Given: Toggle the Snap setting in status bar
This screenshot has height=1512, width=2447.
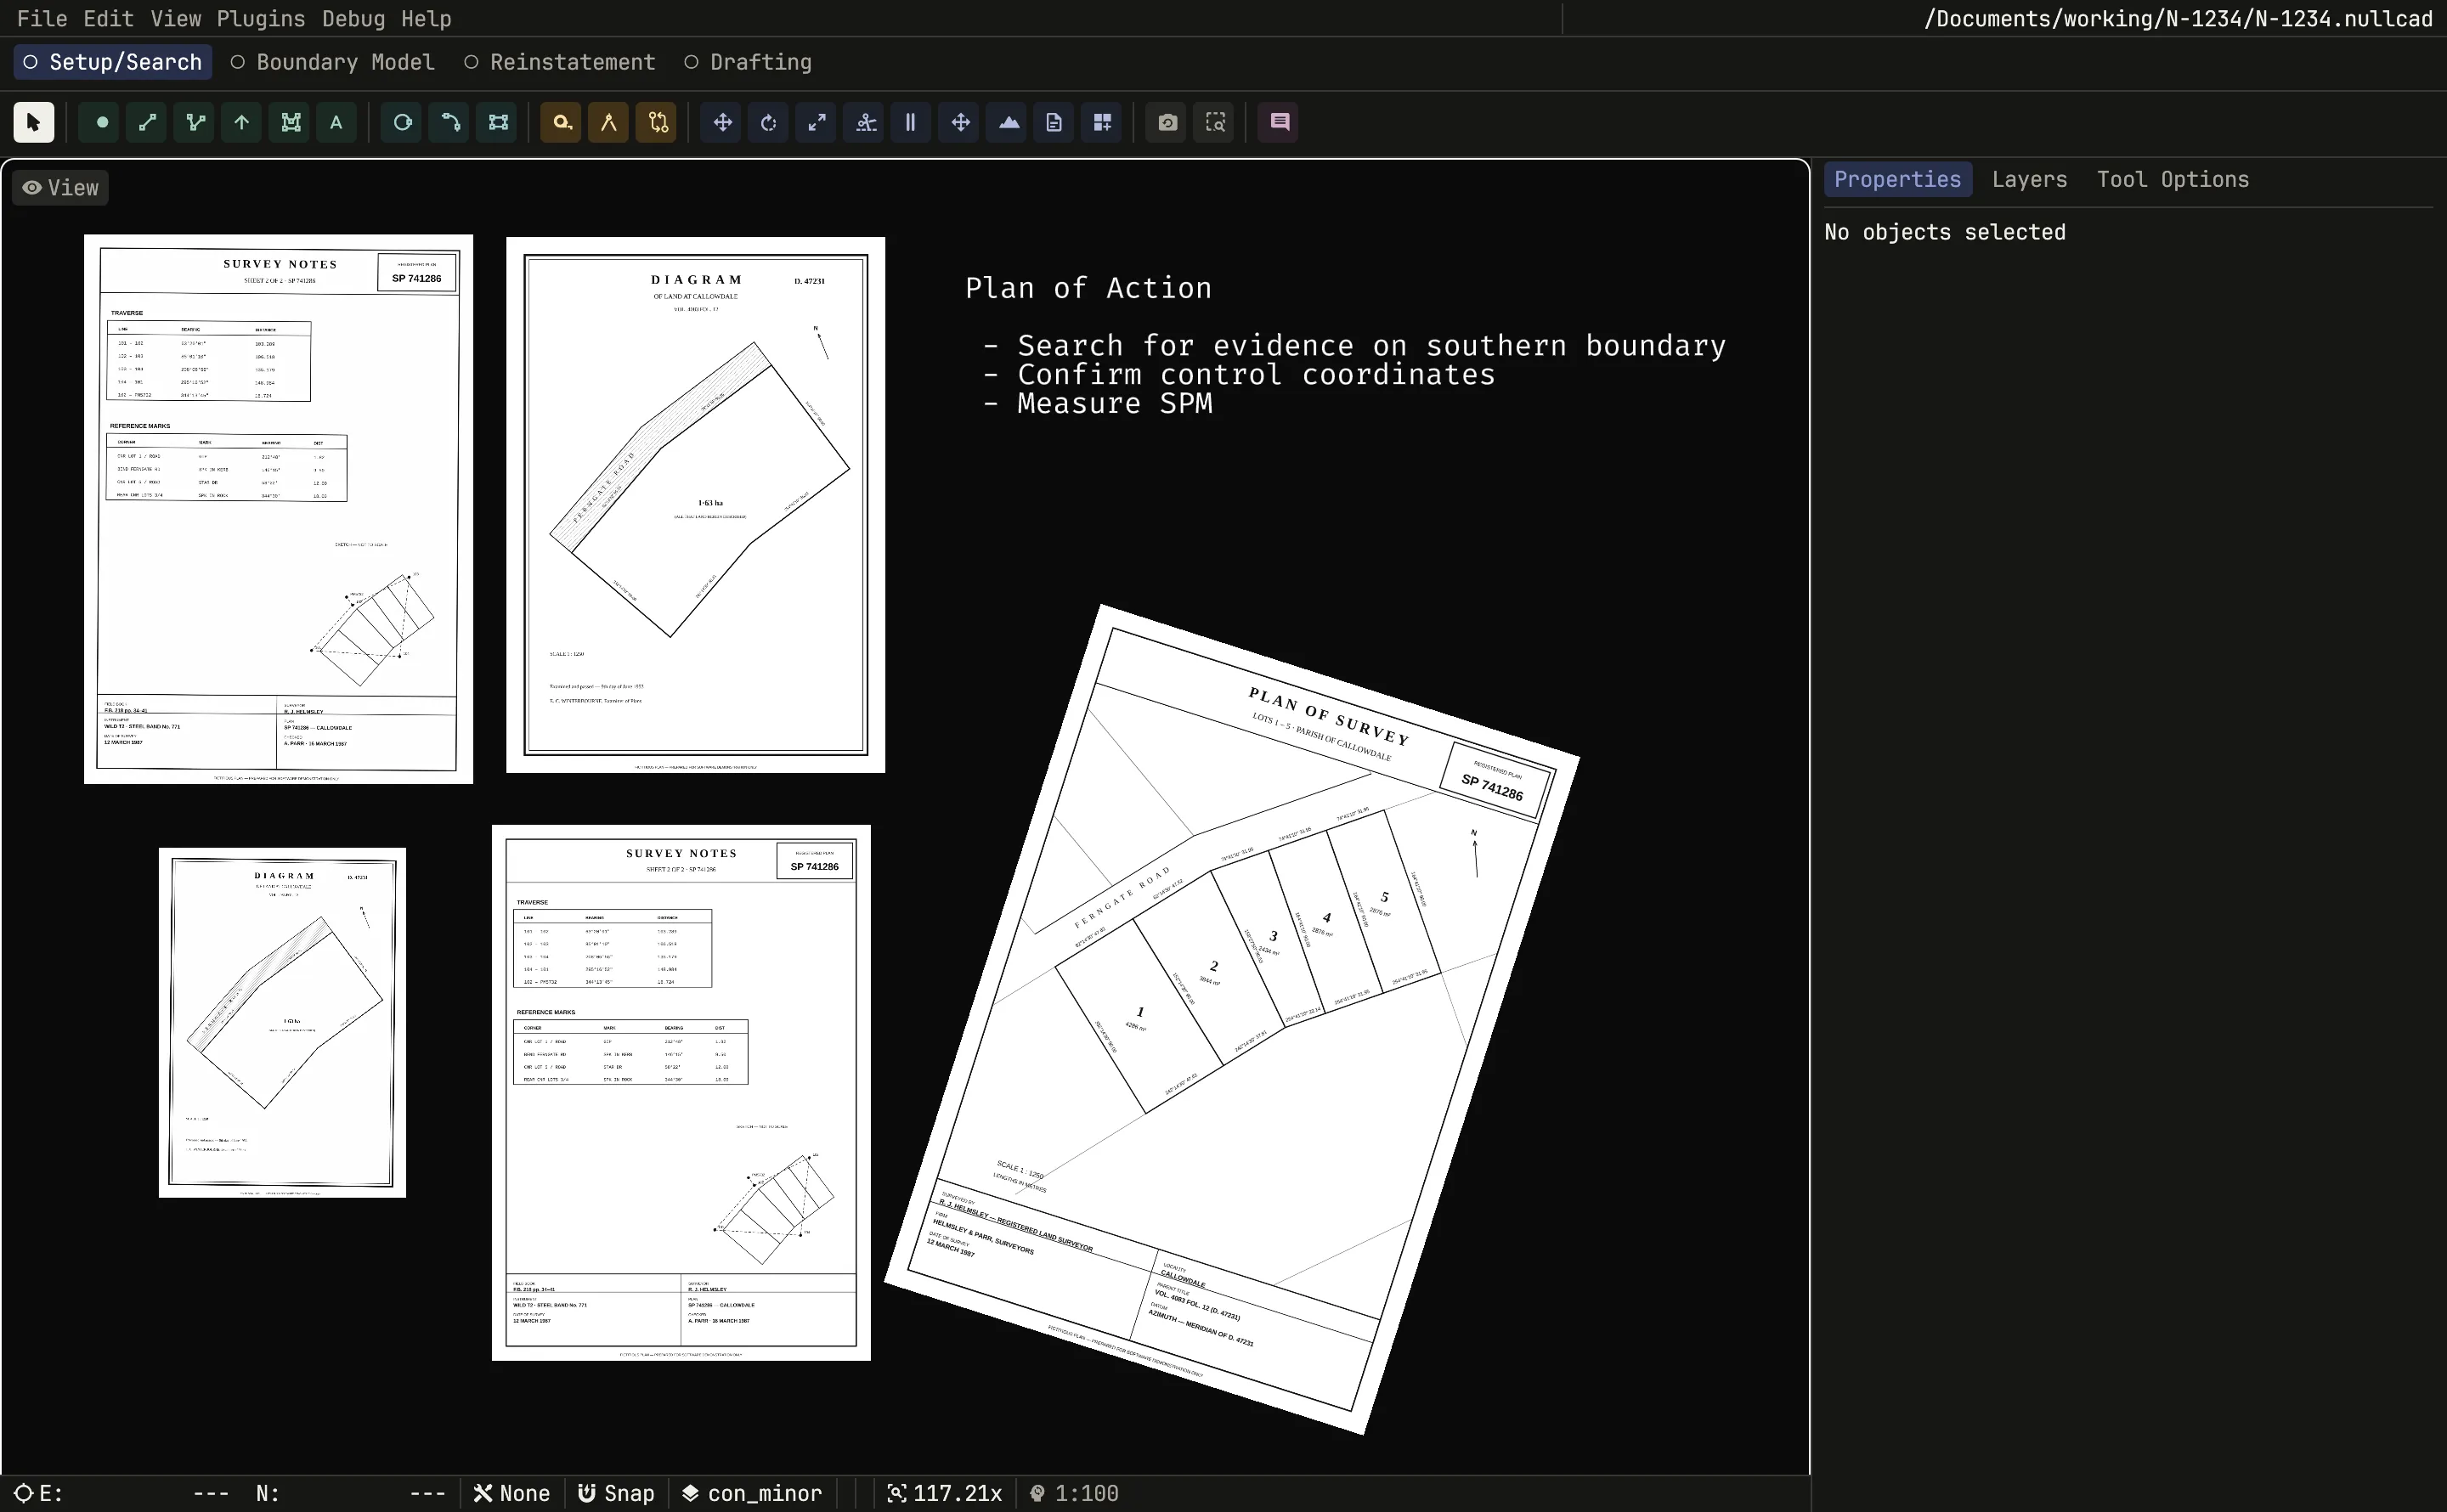Looking at the screenshot, I should (616, 1493).
